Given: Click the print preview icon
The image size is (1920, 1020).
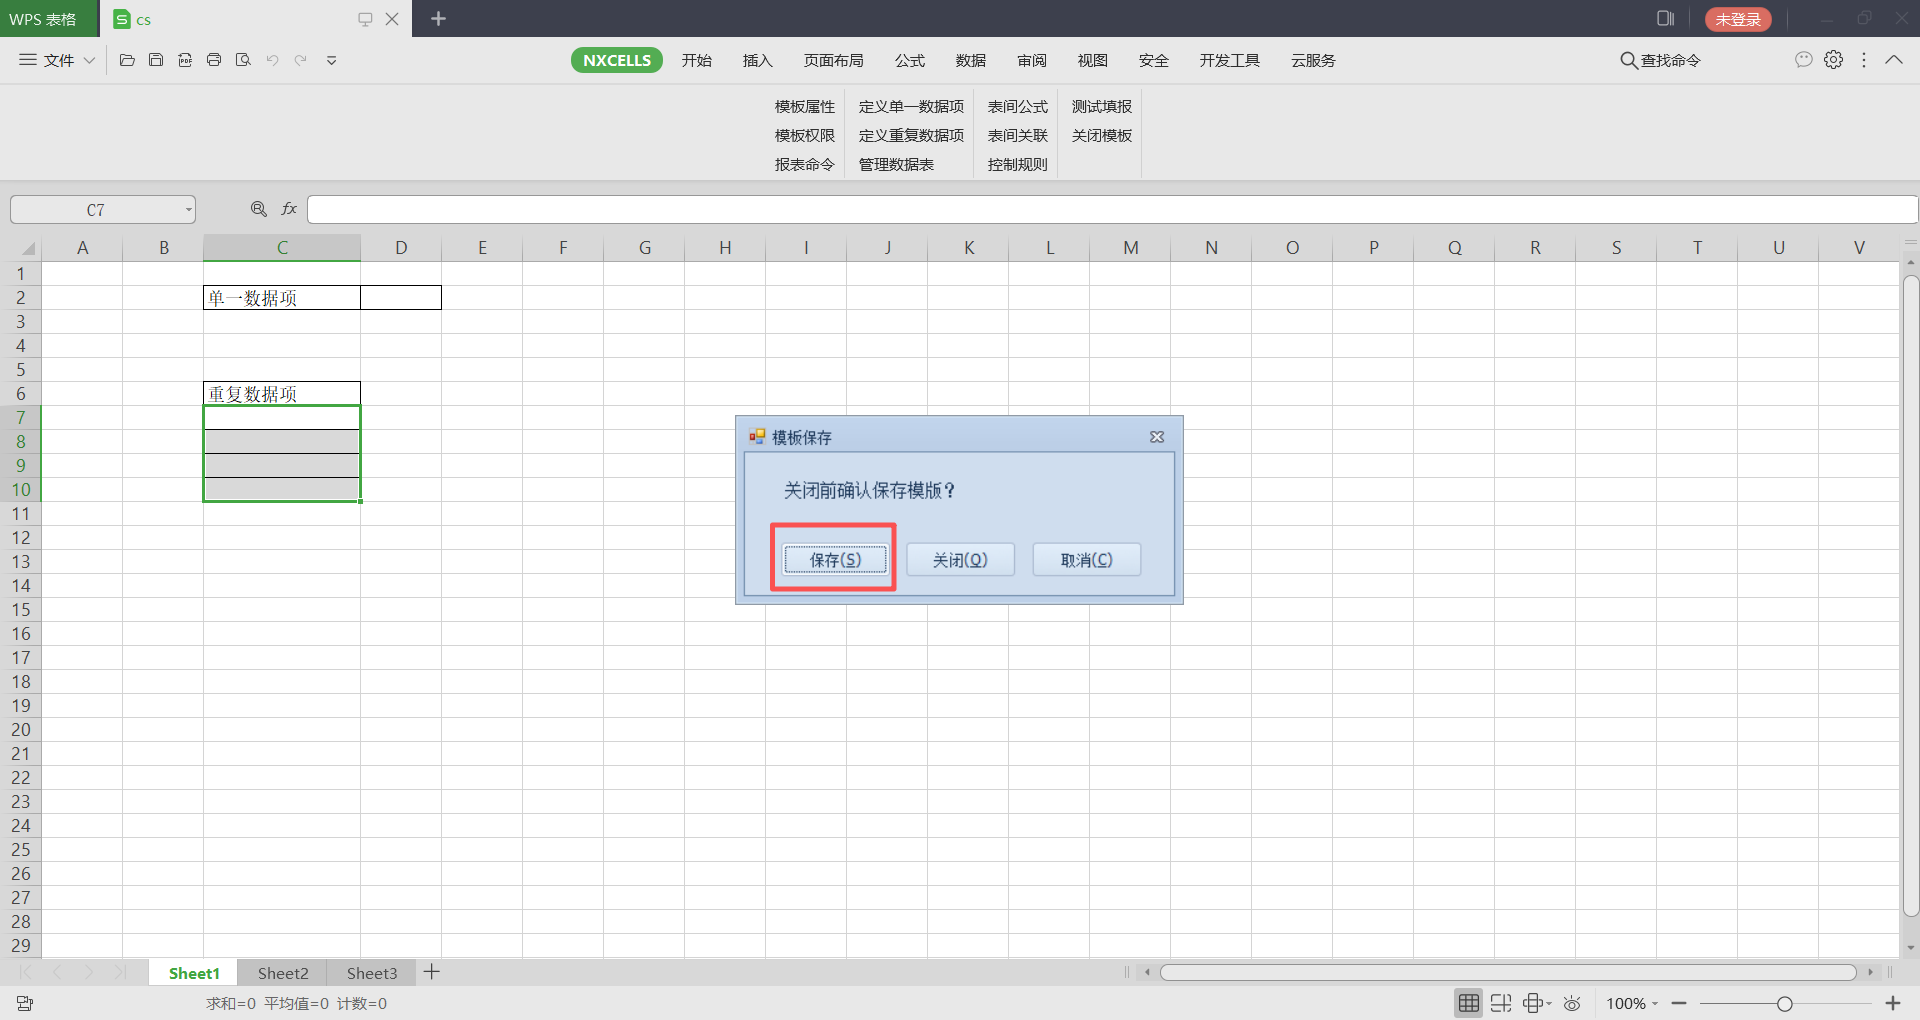Looking at the screenshot, I should coord(243,60).
